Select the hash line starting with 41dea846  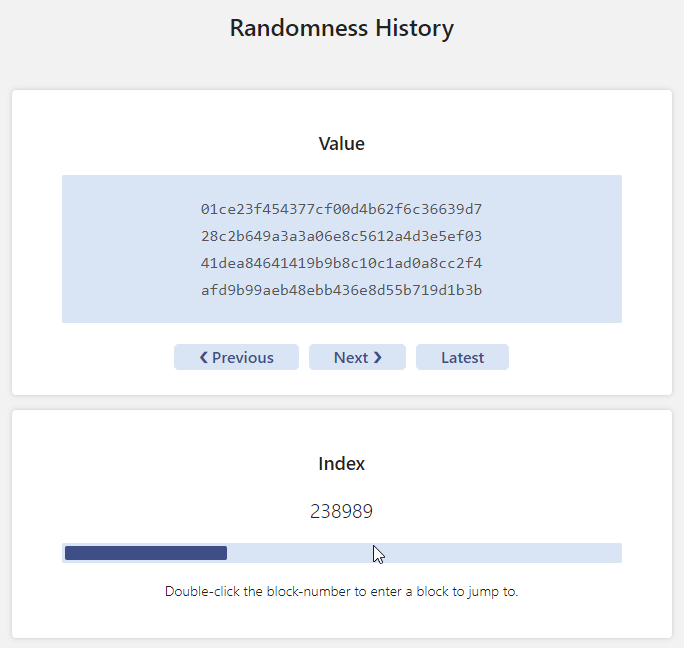click(x=342, y=263)
